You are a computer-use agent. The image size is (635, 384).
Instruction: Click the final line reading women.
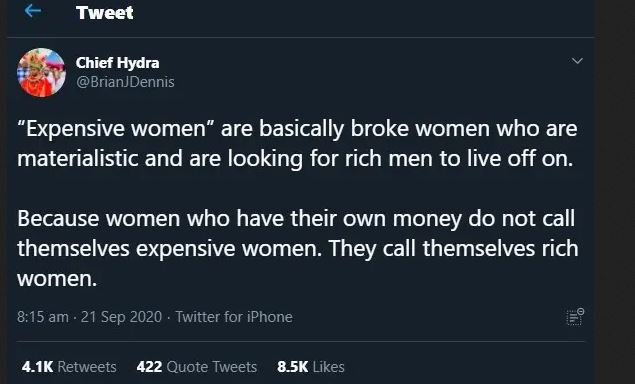coord(57,279)
